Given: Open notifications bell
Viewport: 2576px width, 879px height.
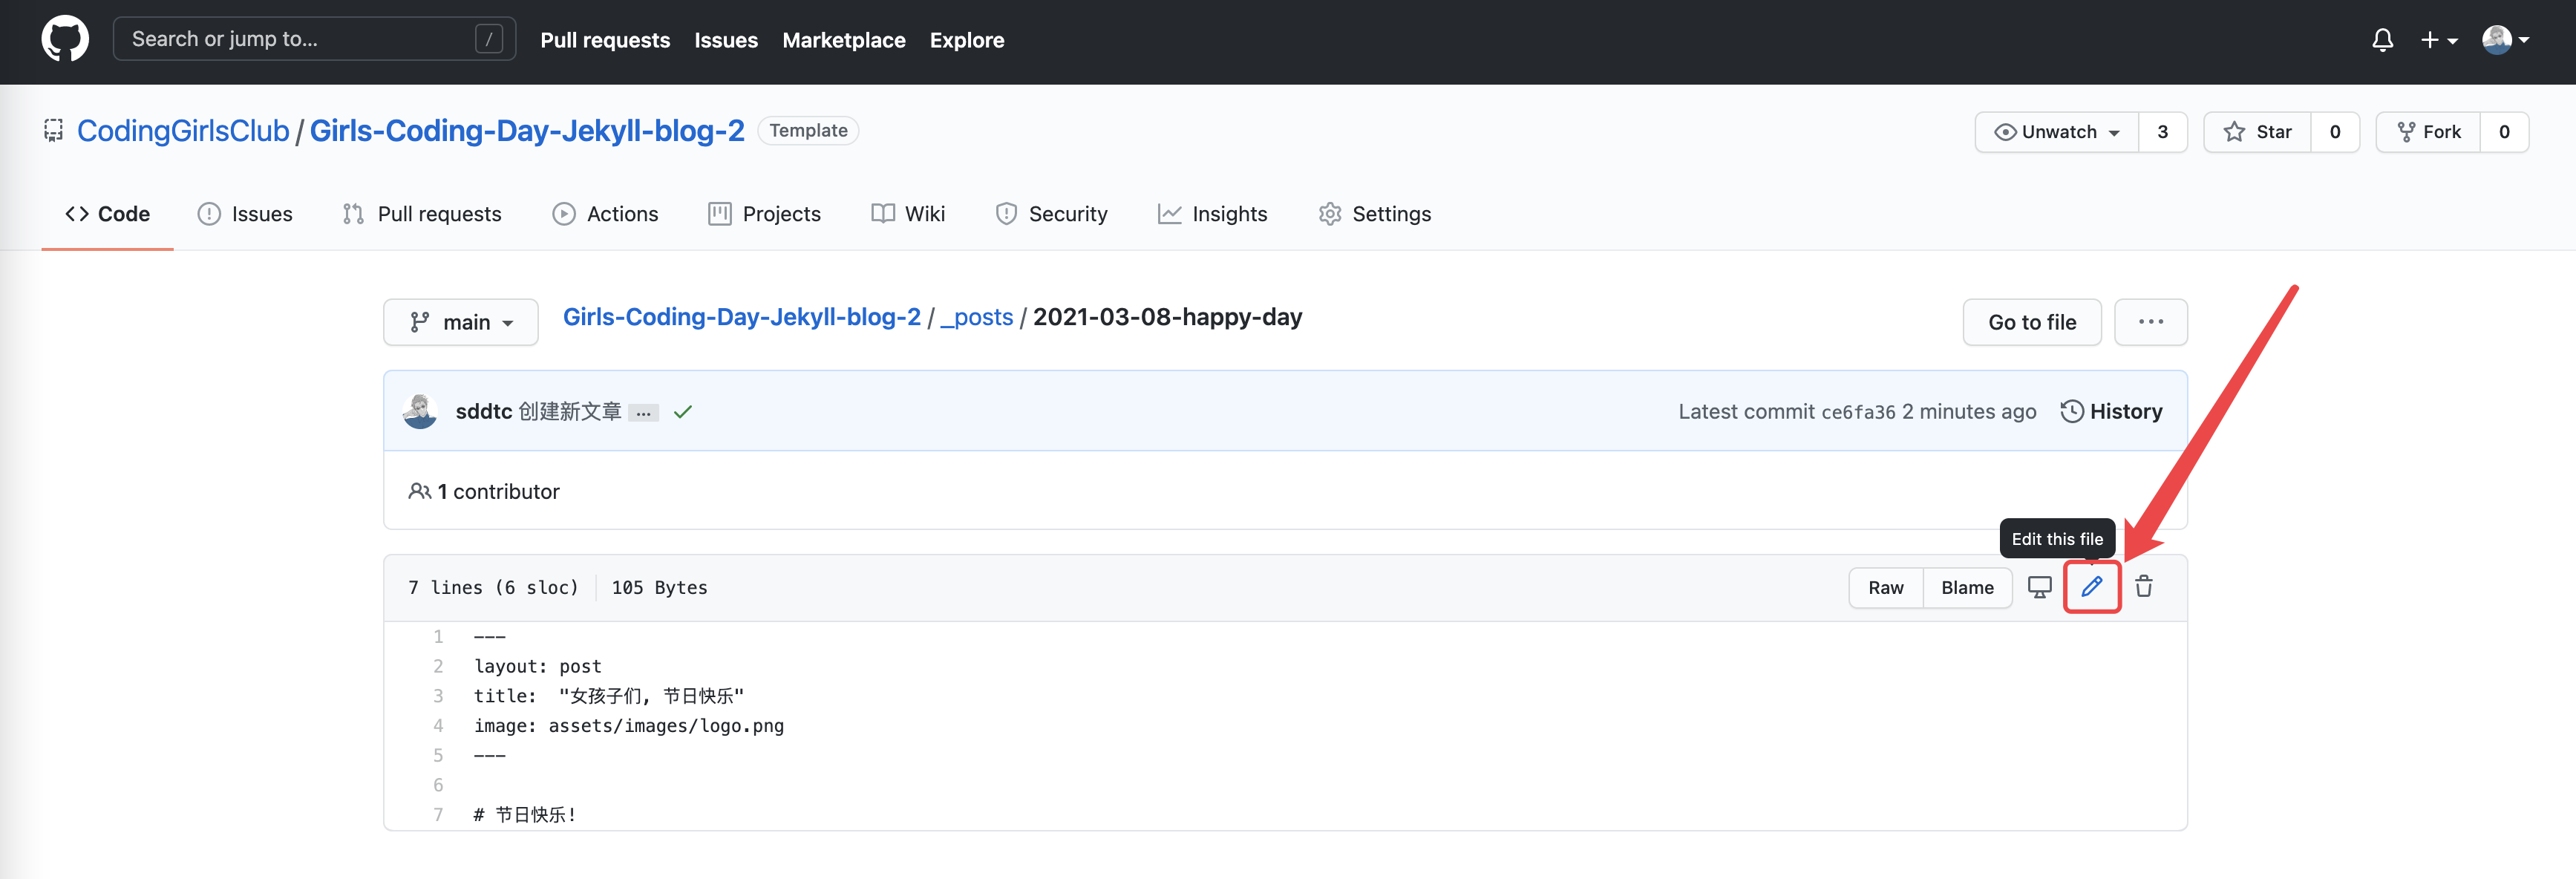Looking at the screenshot, I should (2382, 40).
